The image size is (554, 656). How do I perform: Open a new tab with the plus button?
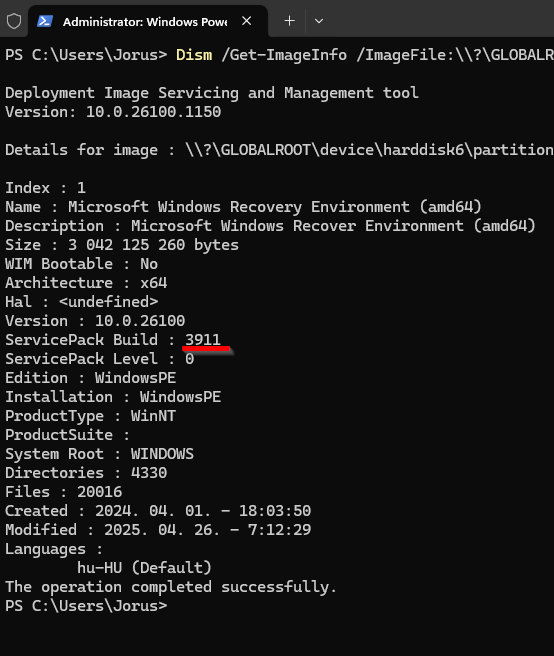(289, 21)
